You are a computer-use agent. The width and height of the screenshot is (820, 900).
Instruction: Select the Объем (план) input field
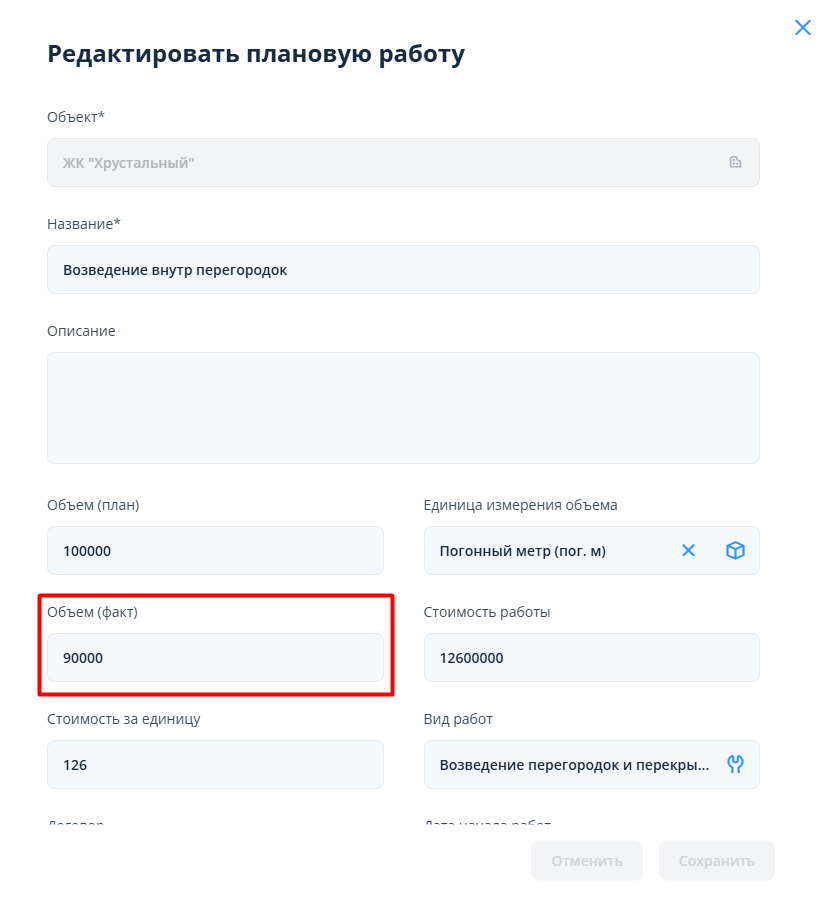(x=215, y=551)
